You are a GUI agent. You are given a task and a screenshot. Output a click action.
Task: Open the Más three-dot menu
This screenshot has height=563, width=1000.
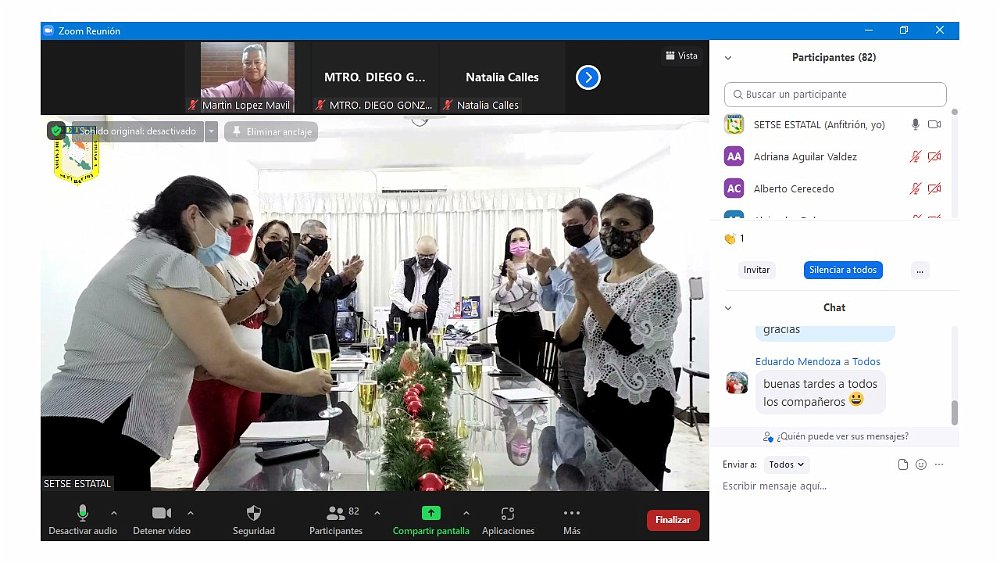point(571,513)
